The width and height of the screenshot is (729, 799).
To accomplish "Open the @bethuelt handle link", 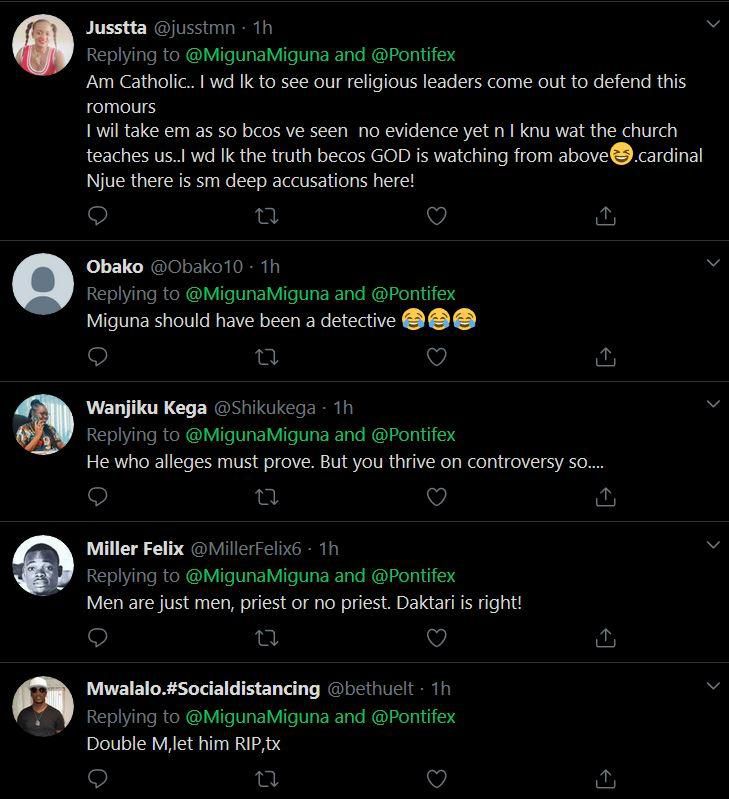I will [x=373, y=688].
